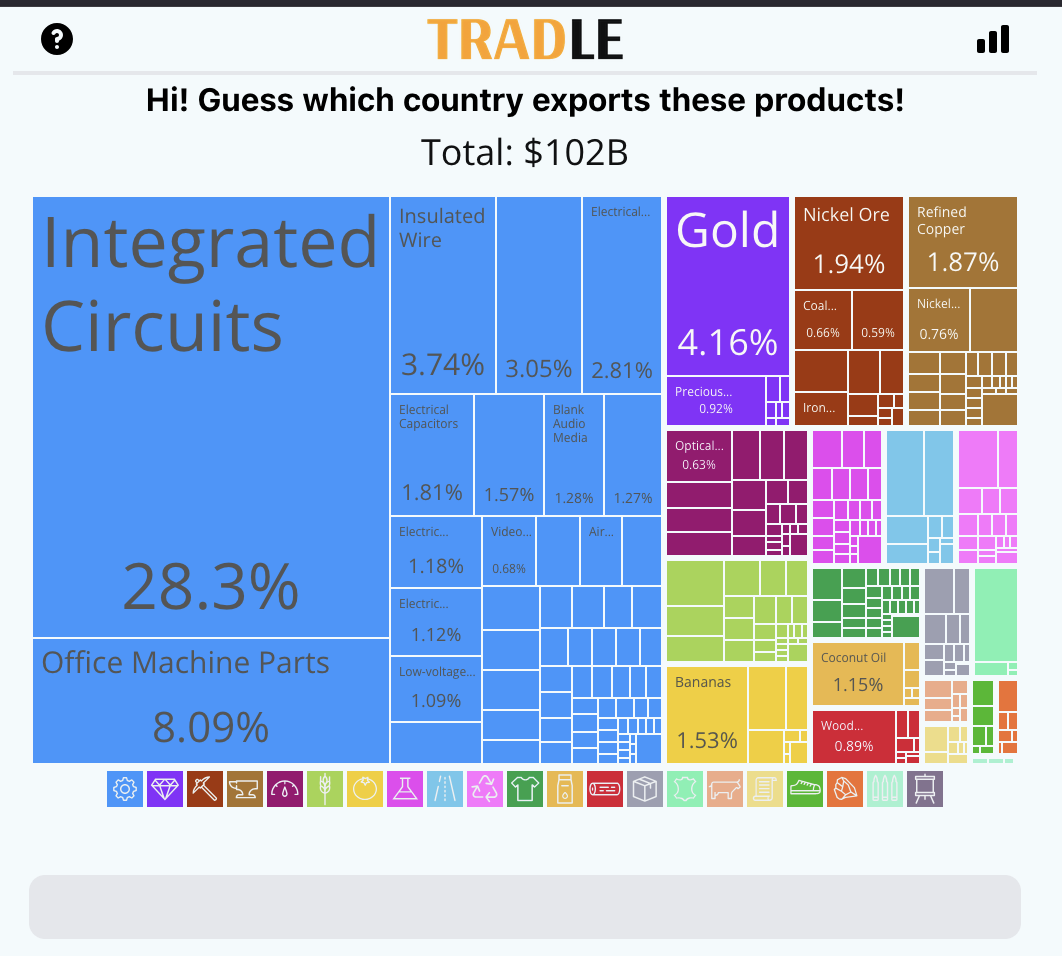This screenshot has width=1062, height=956.
Task: Click the Nickel Ore 1.94% tile
Action: tap(848, 242)
